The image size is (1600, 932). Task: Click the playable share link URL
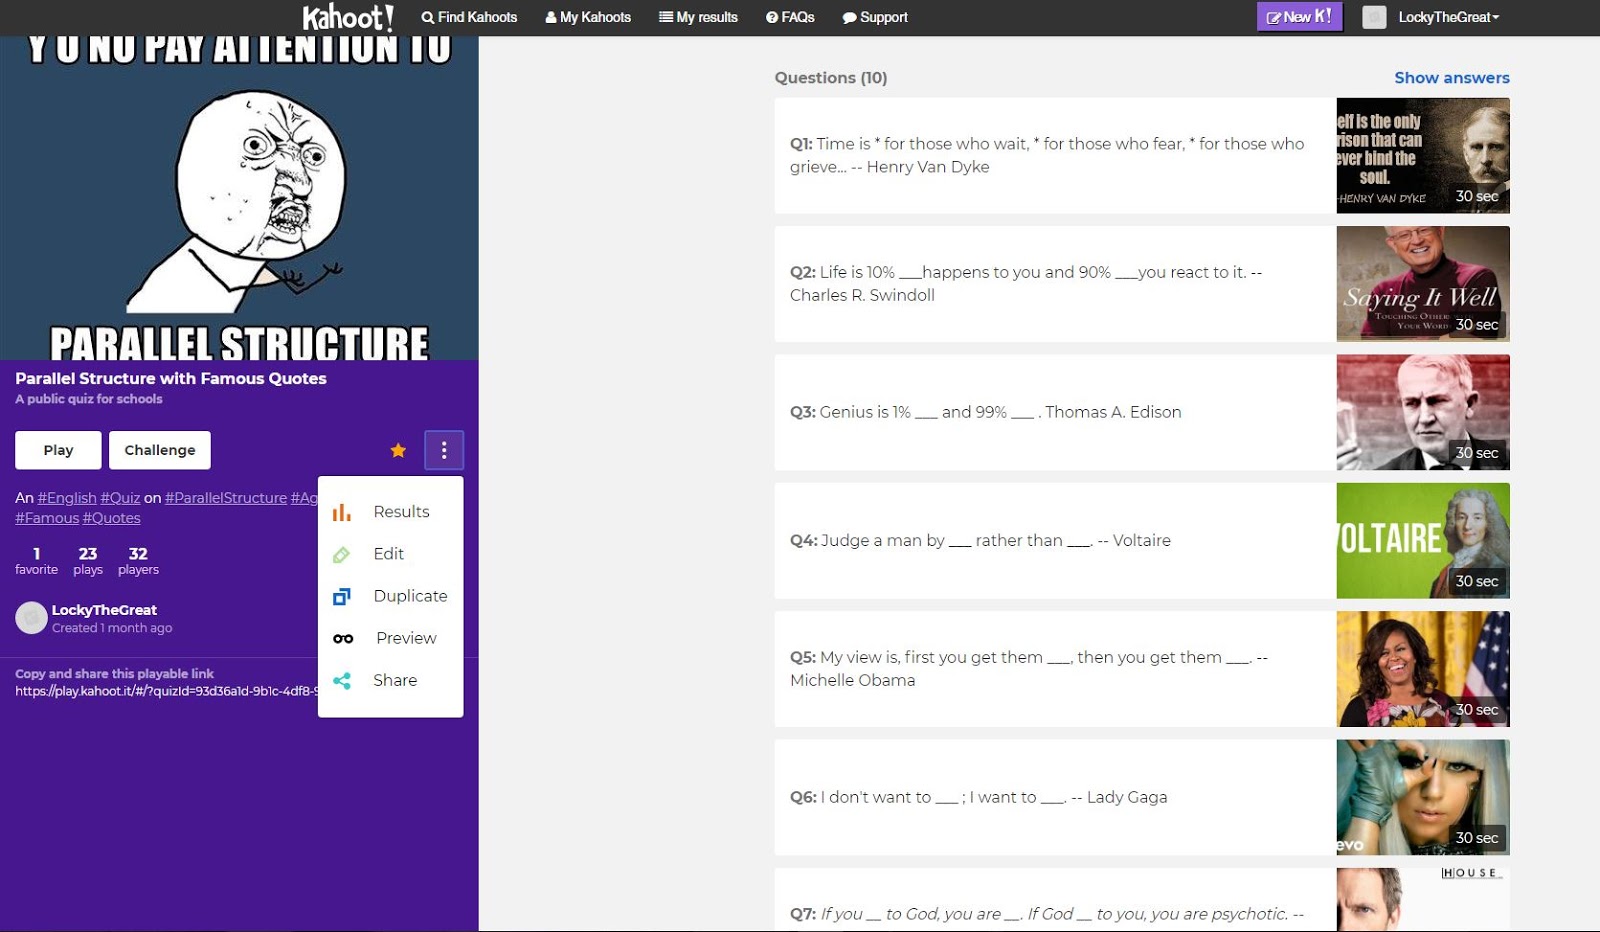166,691
